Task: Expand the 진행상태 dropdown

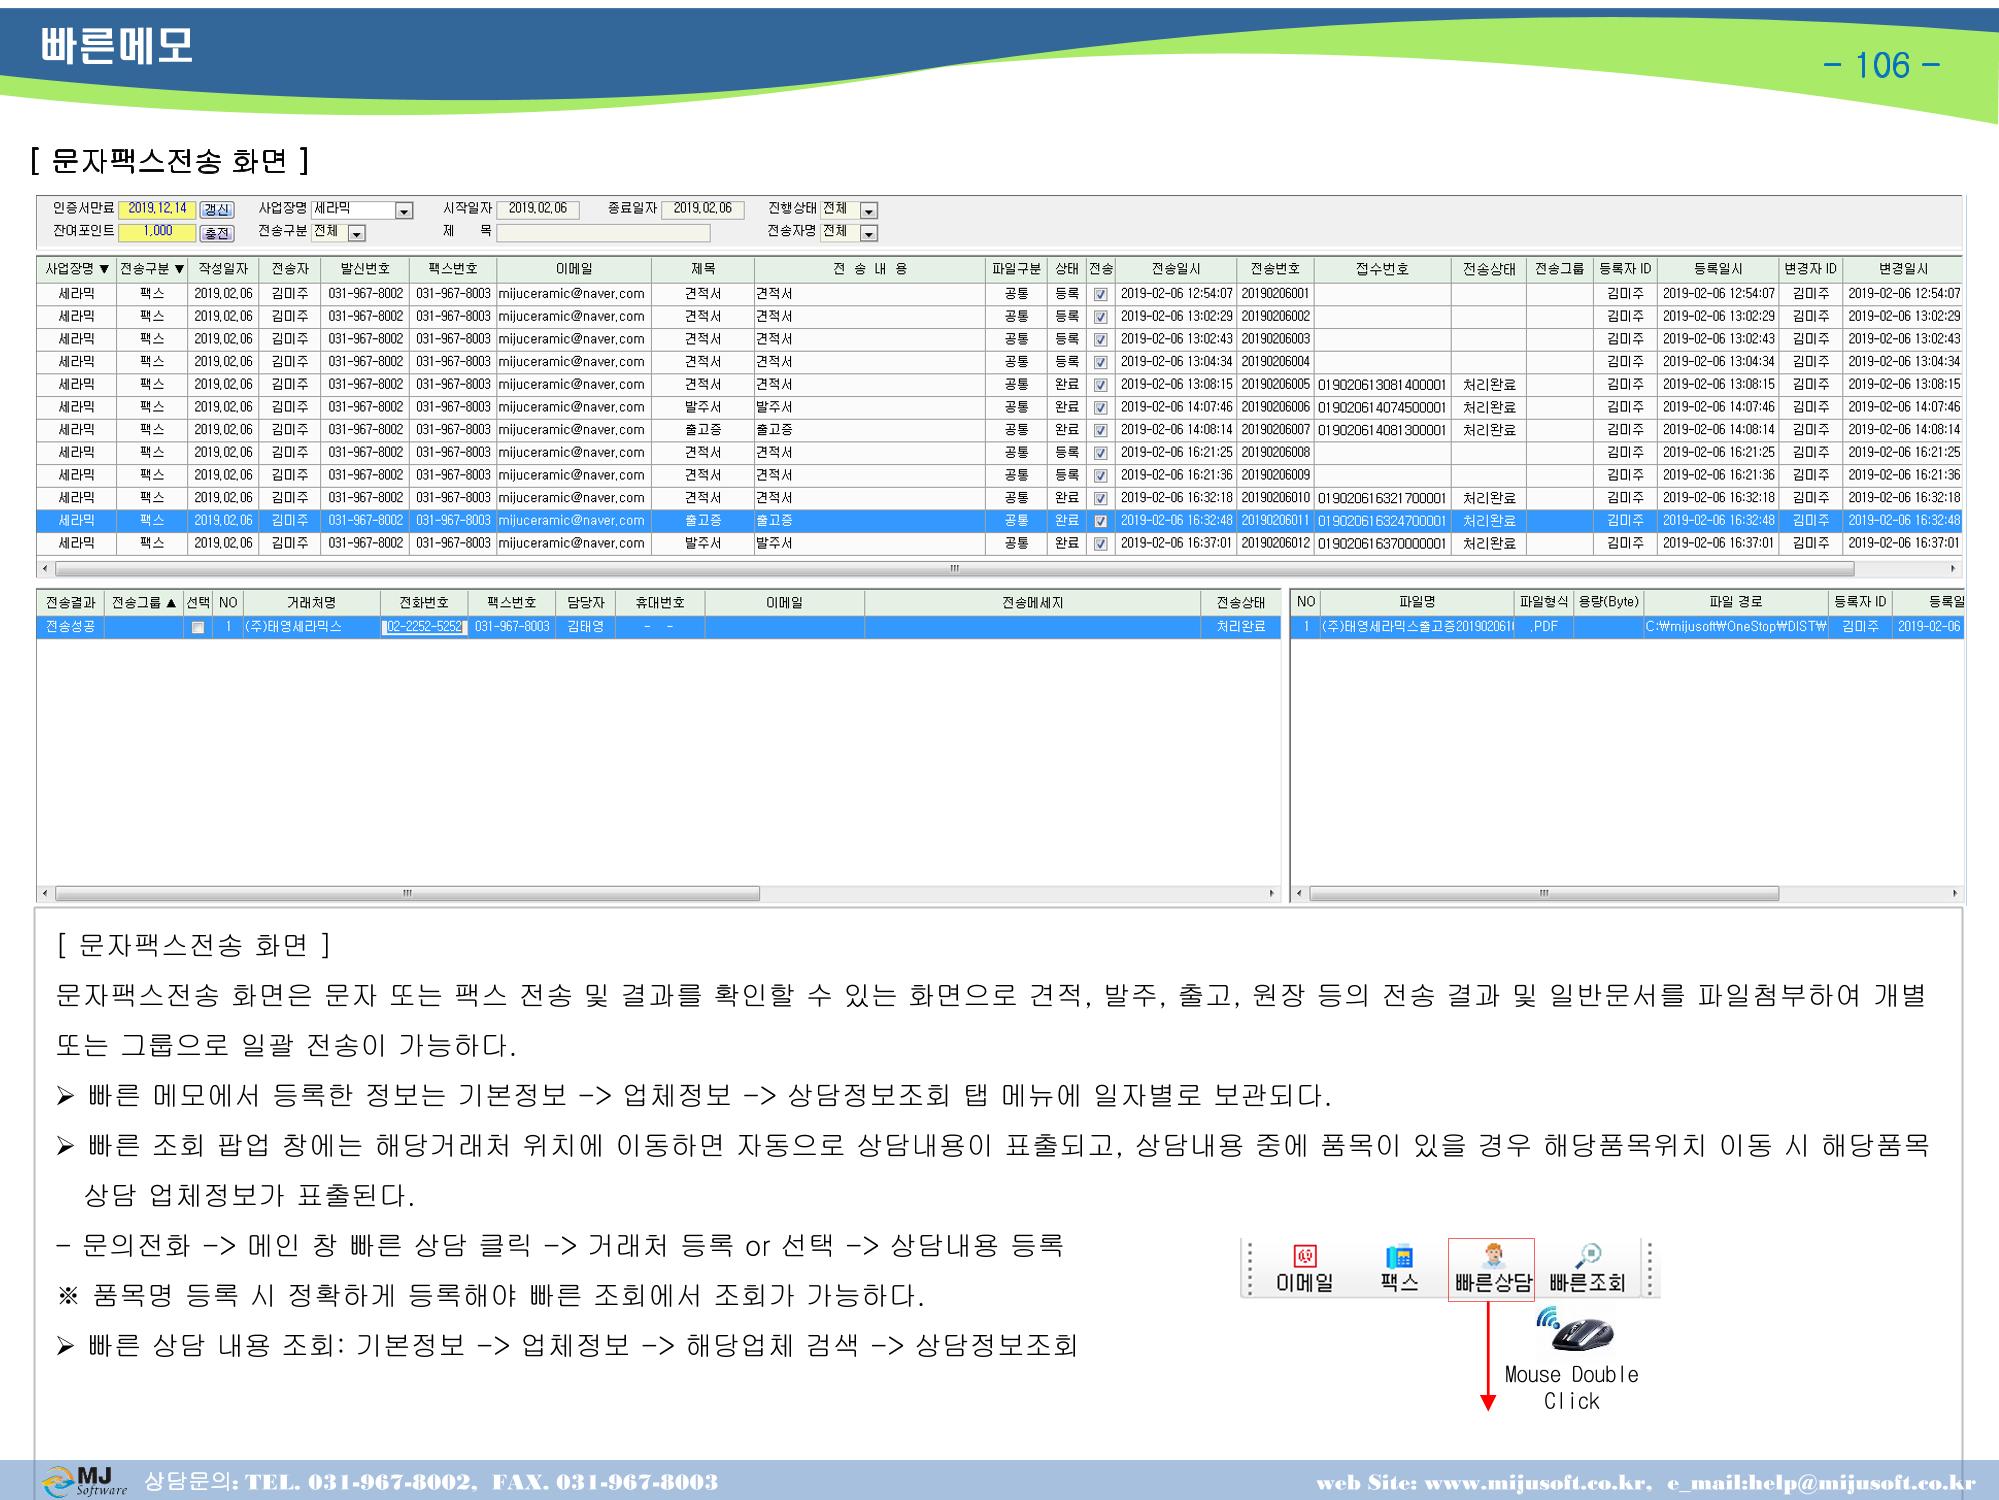Action: (868, 211)
